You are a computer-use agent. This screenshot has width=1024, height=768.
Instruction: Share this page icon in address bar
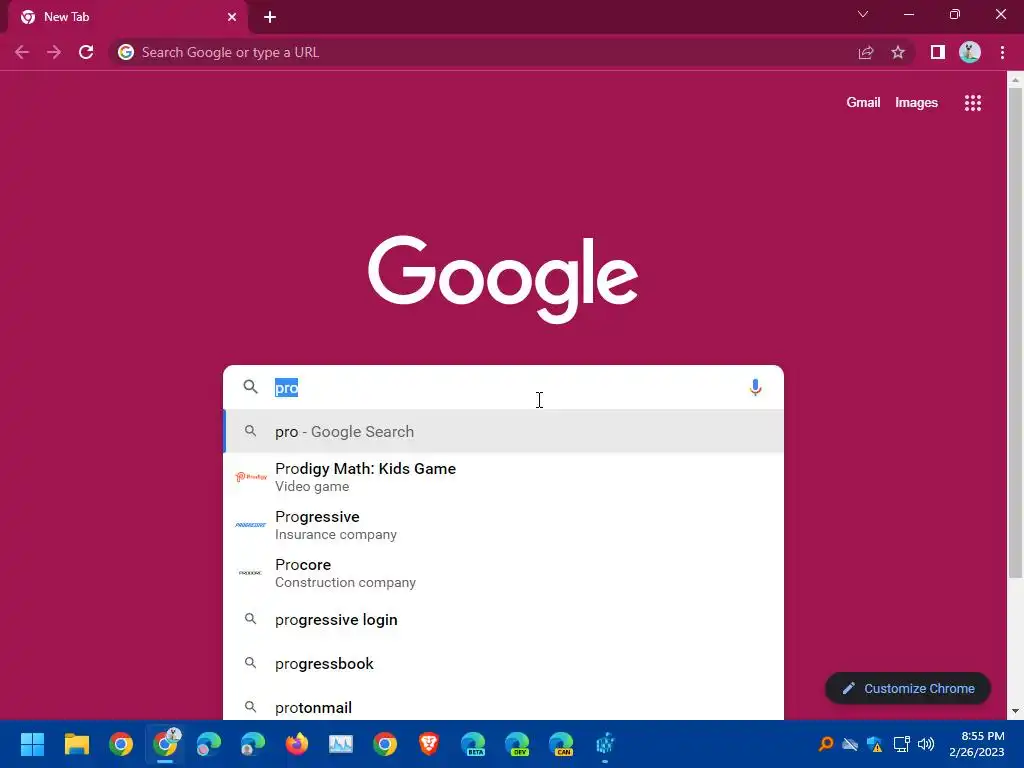click(x=866, y=52)
